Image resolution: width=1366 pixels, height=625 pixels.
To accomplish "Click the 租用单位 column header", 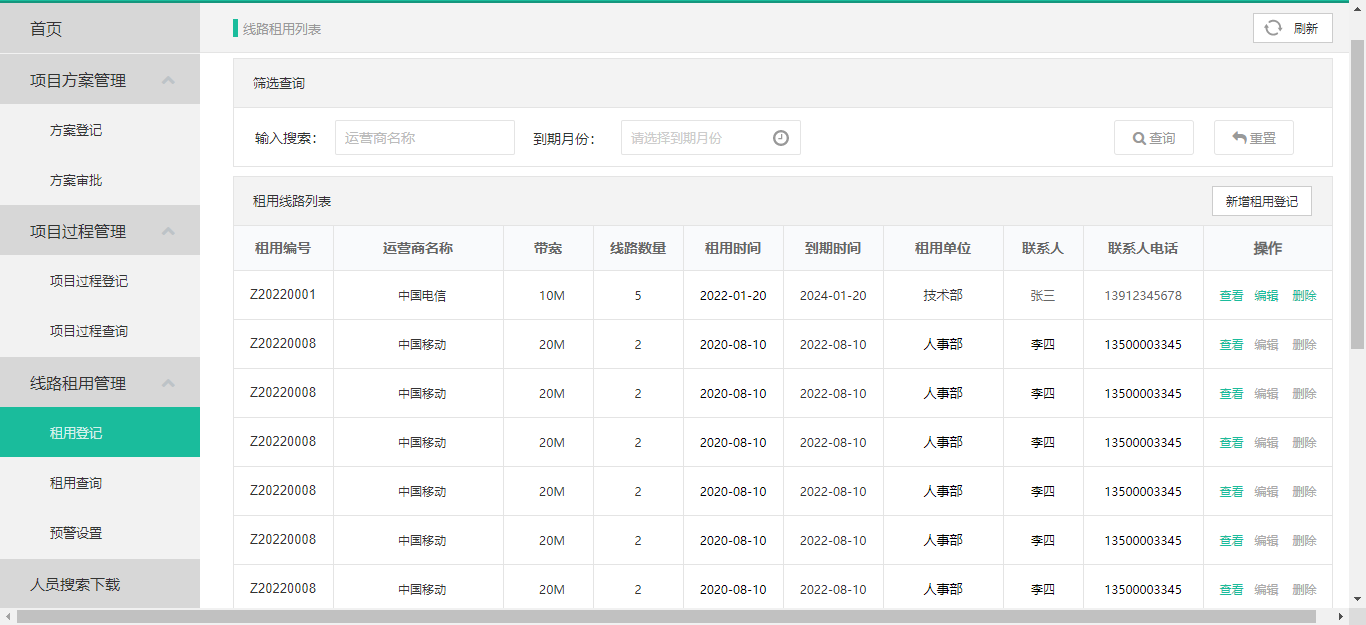I will [x=943, y=248].
